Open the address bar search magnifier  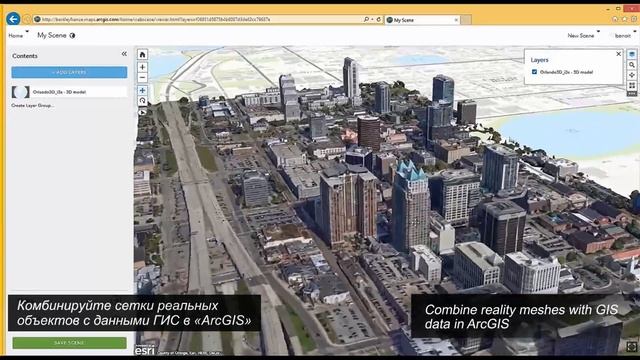(366, 19)
